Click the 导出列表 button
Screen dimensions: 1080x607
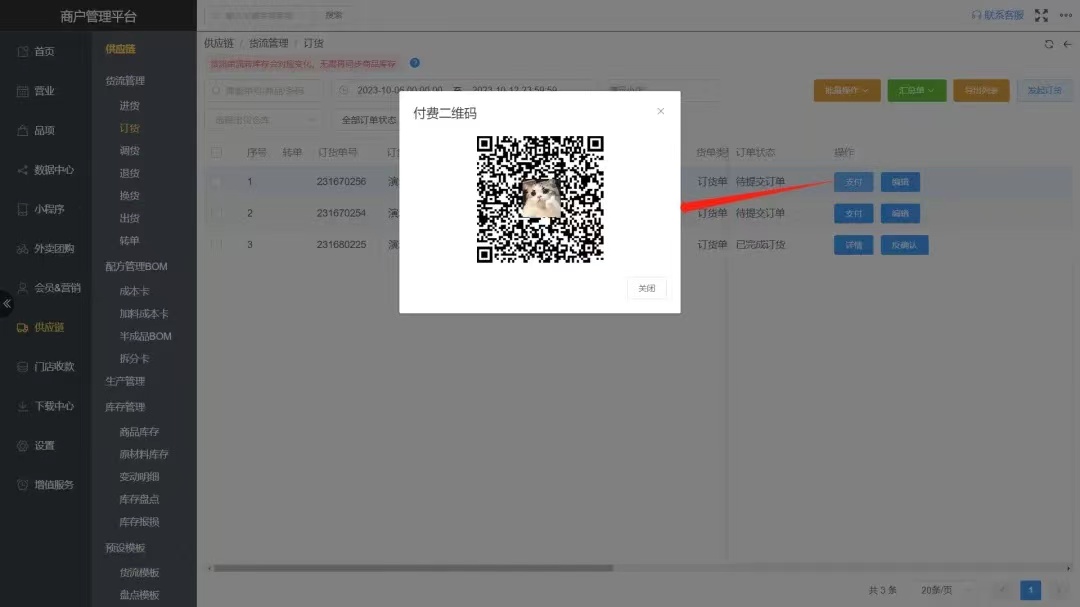982,90
